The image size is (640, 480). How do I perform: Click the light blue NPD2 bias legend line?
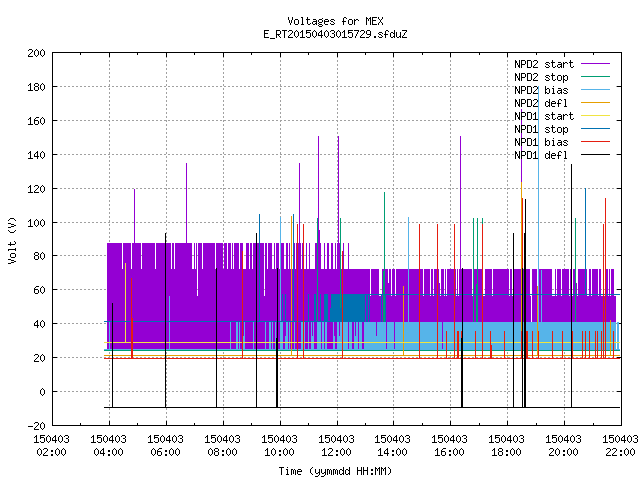click(596, 90)
